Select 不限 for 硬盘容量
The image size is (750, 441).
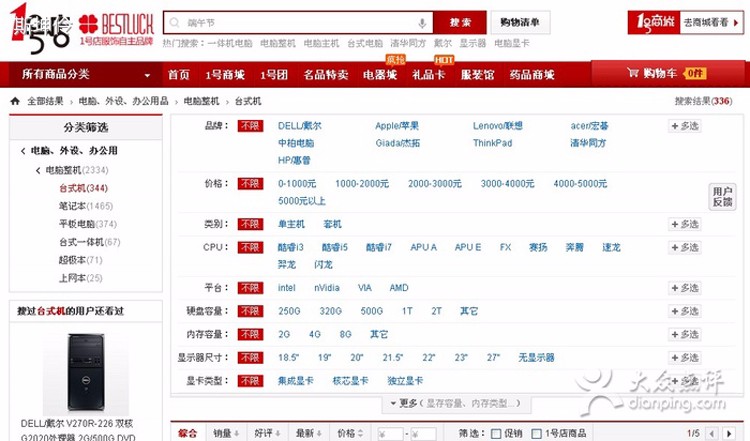point(250,311)
